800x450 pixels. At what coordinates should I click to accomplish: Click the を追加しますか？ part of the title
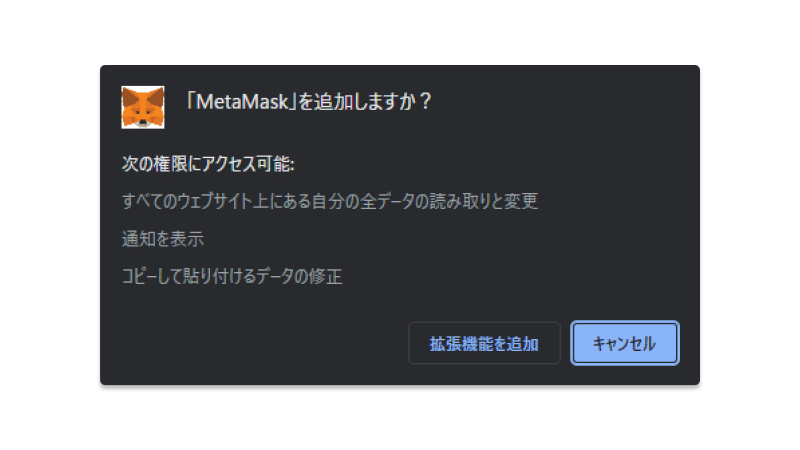tap(365, 102)
